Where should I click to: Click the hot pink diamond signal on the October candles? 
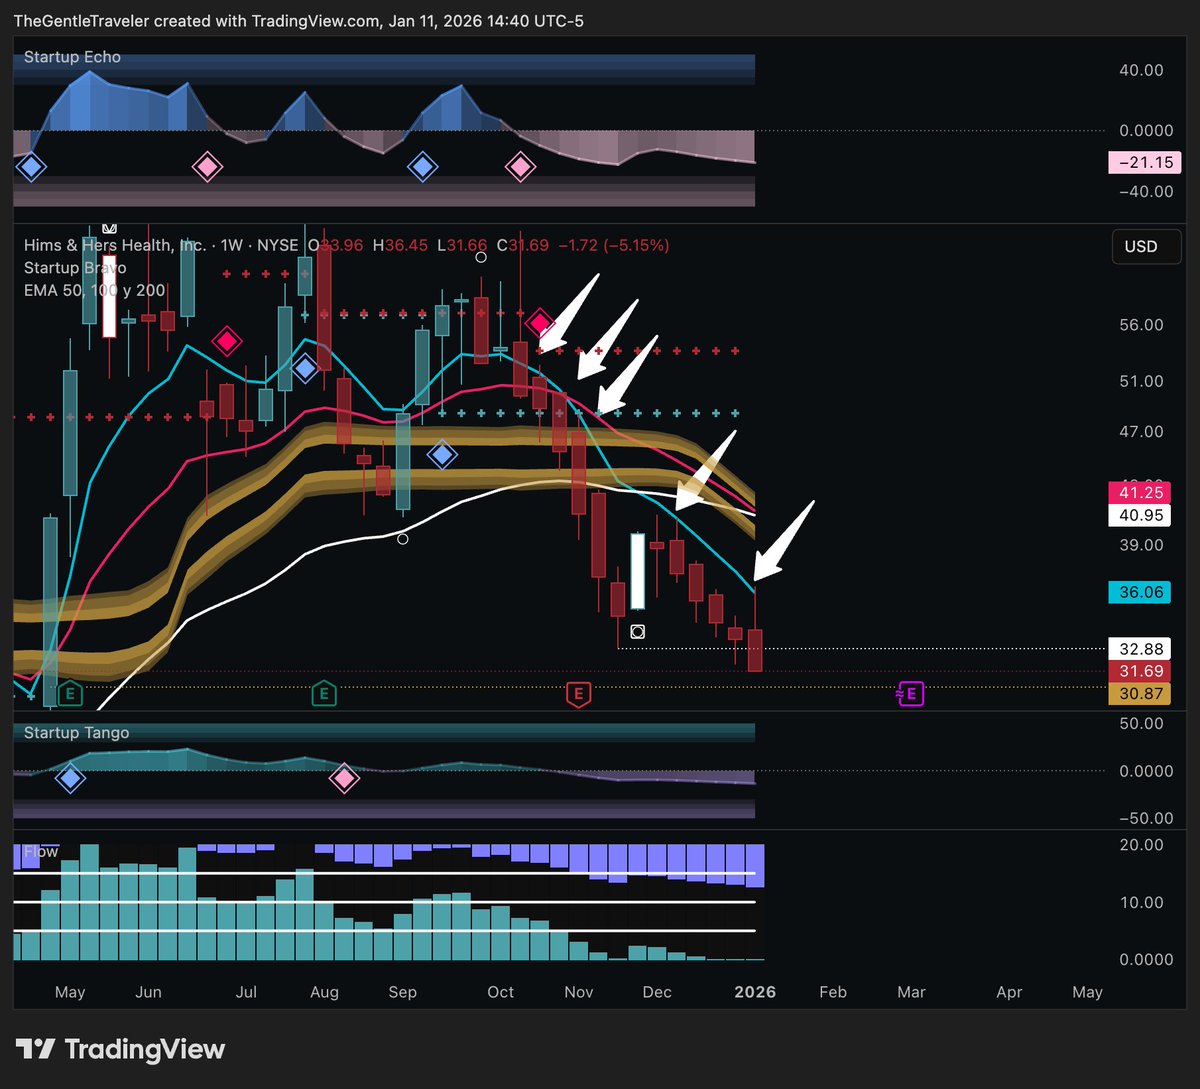(541, 322)
